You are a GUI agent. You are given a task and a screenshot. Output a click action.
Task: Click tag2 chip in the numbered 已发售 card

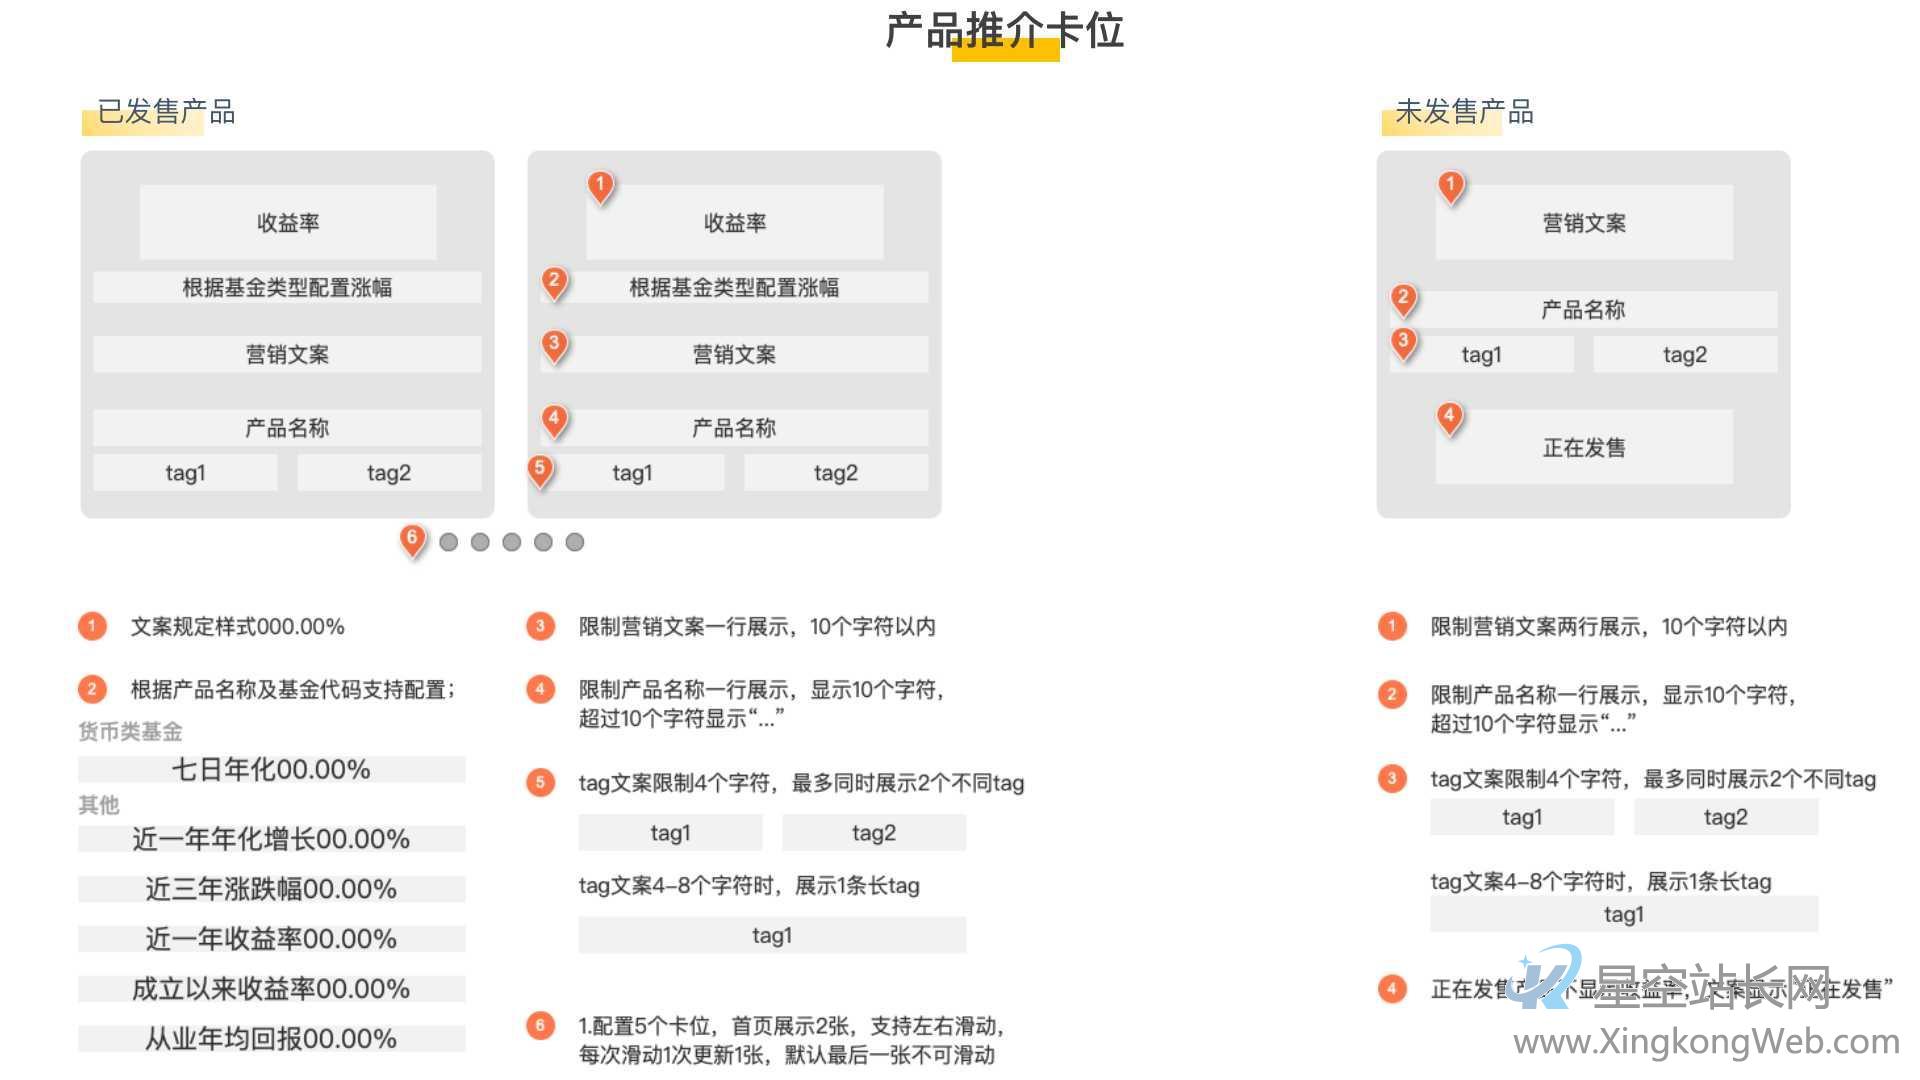coord(836,473)
